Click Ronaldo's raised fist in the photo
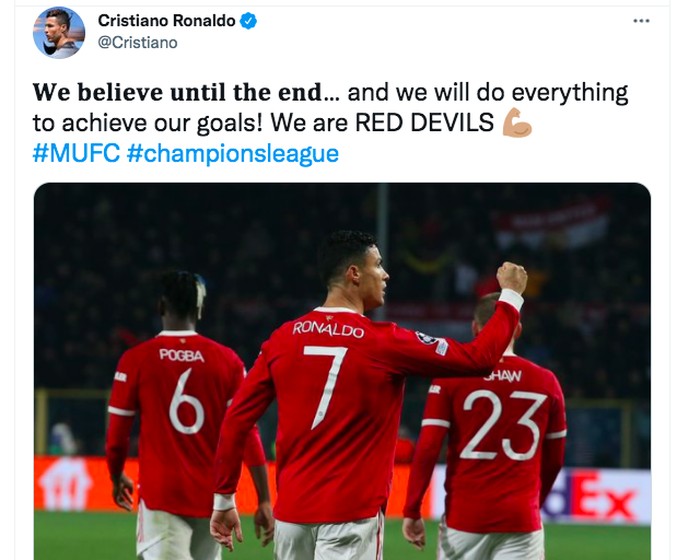Viewport: 700px width, 560px height. [x=512, y=277]
